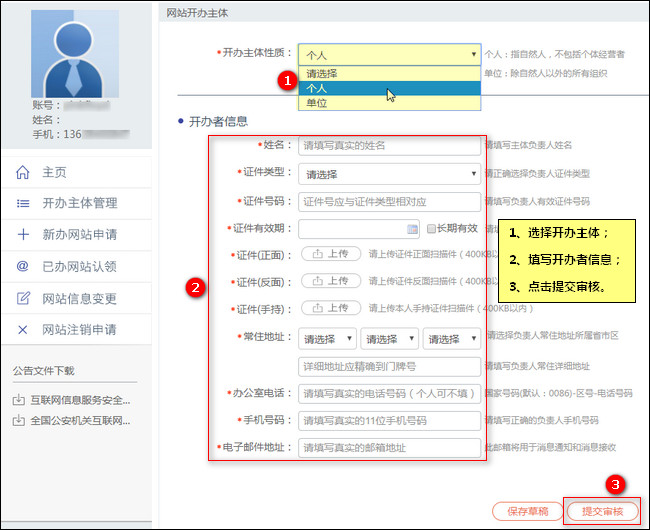Click the 姓名 input field
650x530 pixels.
[389, 145]
